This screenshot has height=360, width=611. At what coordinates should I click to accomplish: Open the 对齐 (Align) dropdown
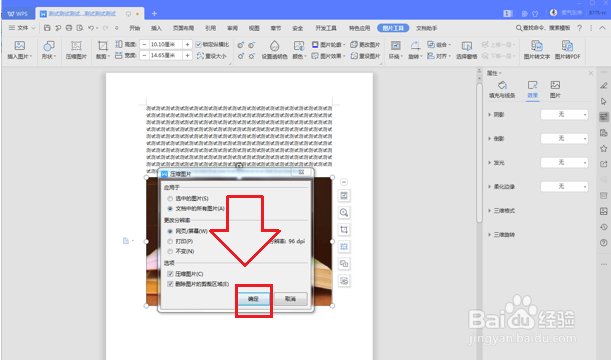click(x=439, y=56)
